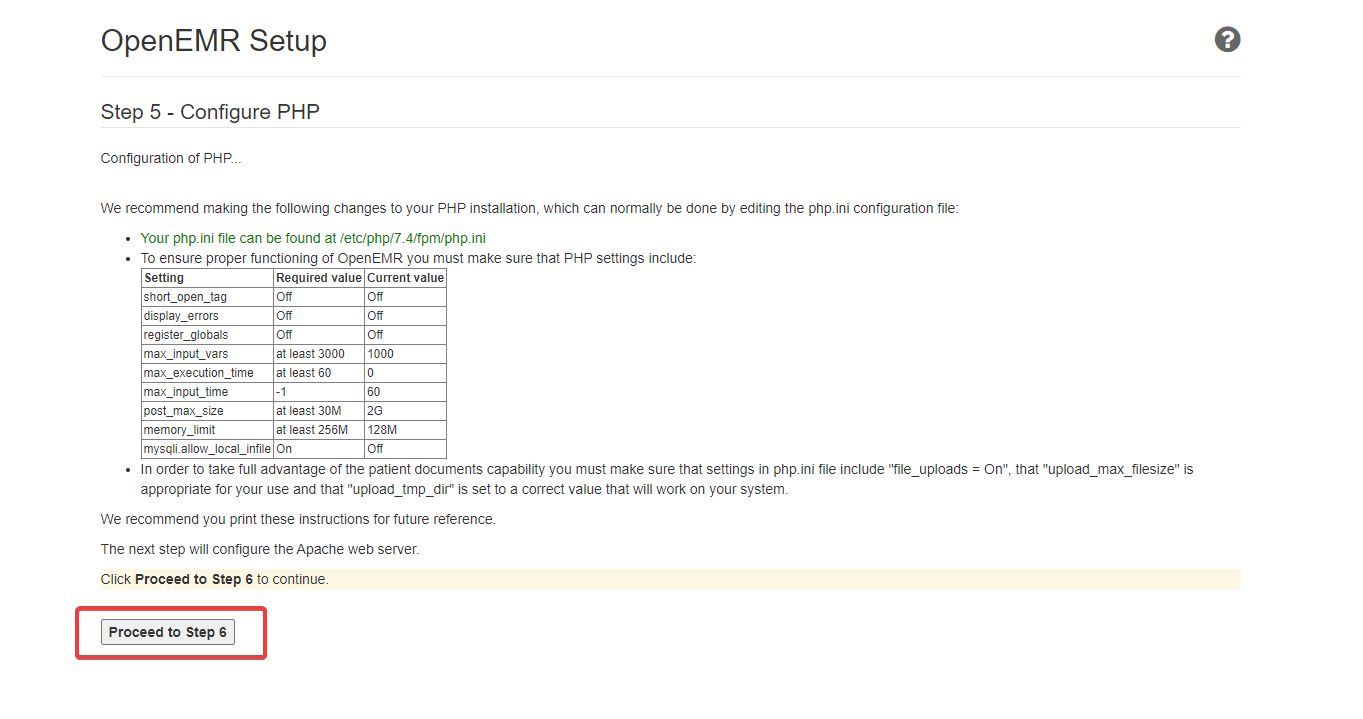The image size is (1363, 719).
Task: Click current value '128M' for memory_limit
Action: [405, 430]
